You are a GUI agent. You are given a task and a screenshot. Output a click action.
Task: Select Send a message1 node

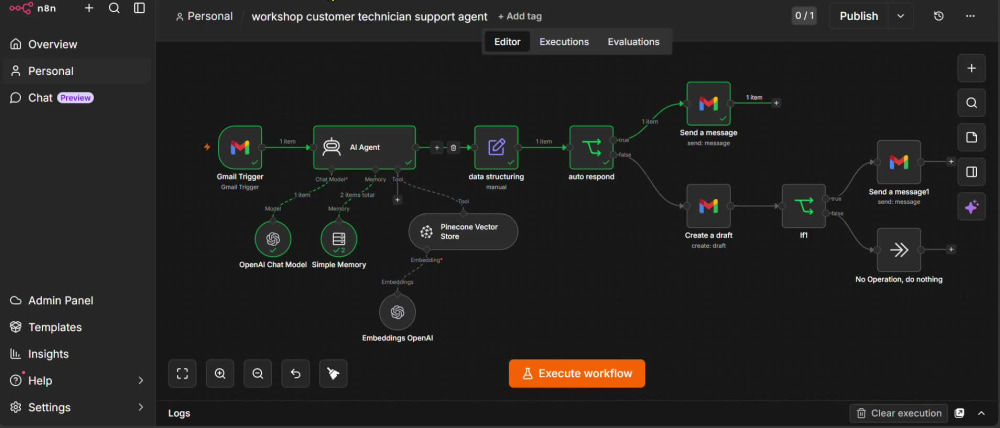click(899, 162)
